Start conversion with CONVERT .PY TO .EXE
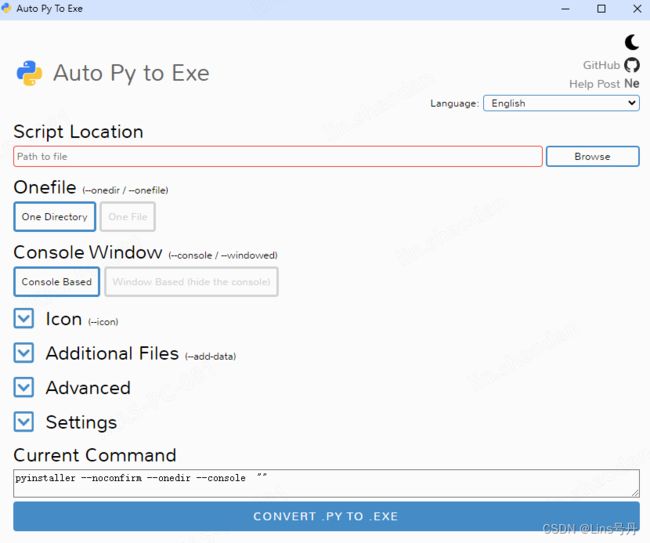This screenshot has height=543, width=650. click(x=326, y=516)
